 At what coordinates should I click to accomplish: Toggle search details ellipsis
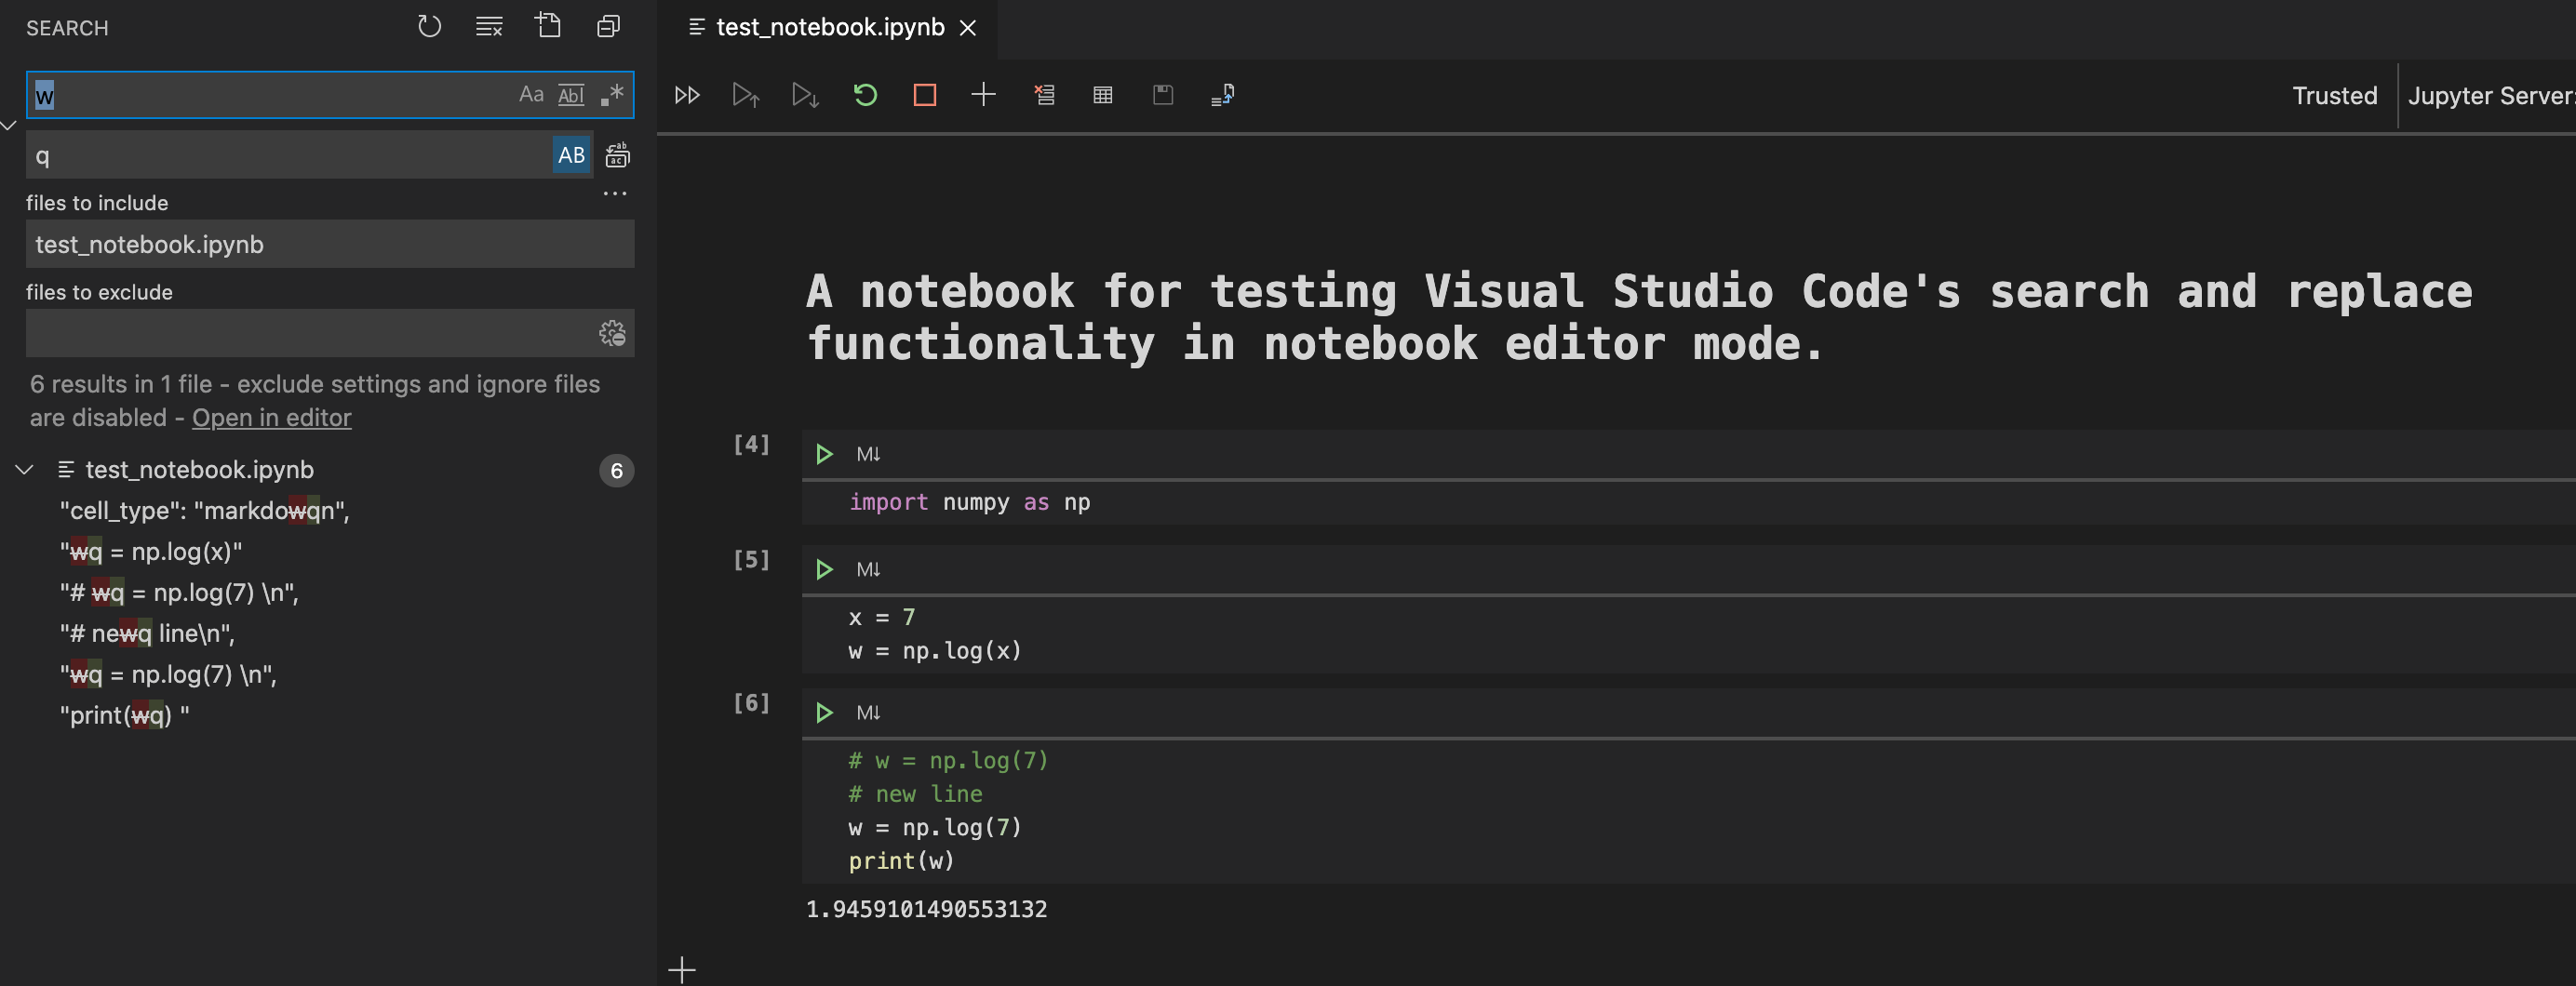(614, 193)
